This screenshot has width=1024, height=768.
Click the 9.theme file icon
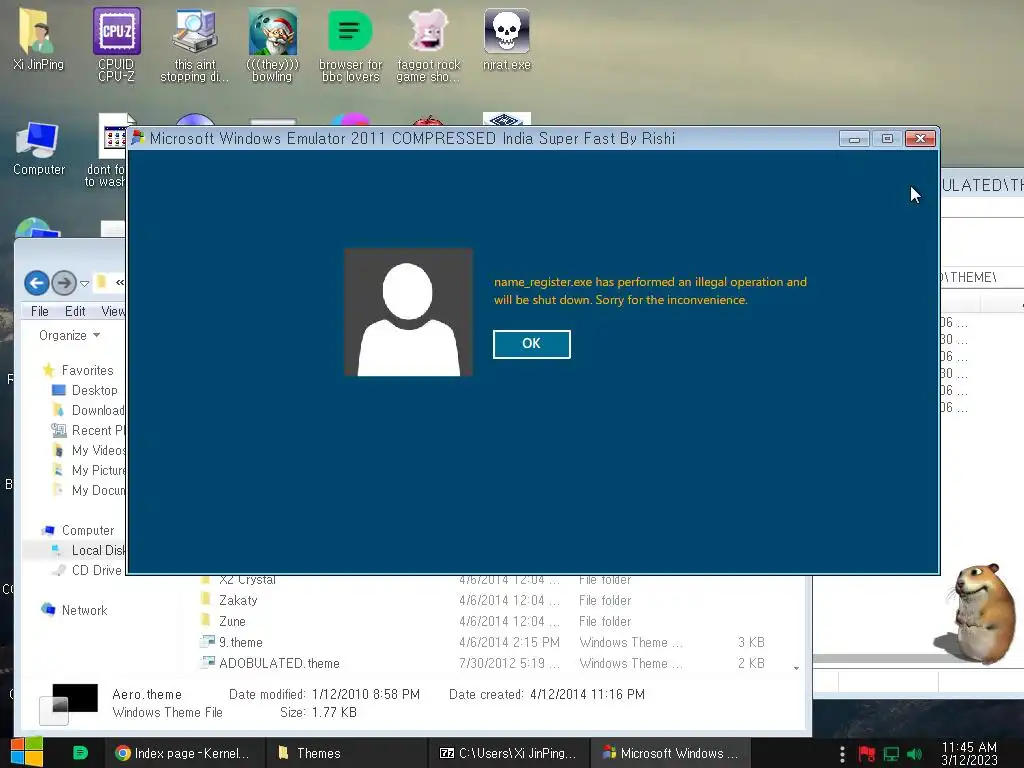pos(207,641)
